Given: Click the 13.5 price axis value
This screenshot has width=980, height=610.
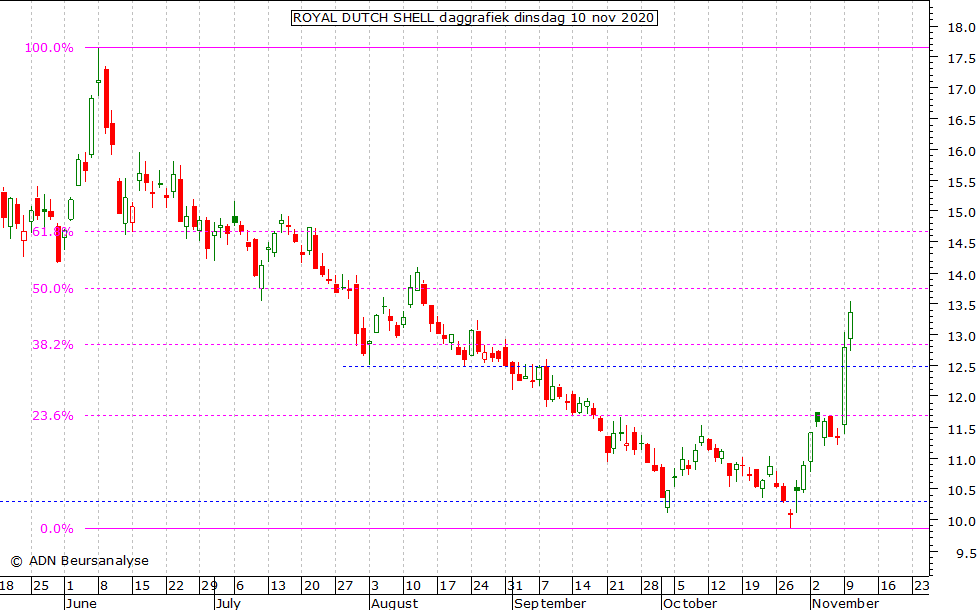Looking at the screenshot, I should pos(961,306).
